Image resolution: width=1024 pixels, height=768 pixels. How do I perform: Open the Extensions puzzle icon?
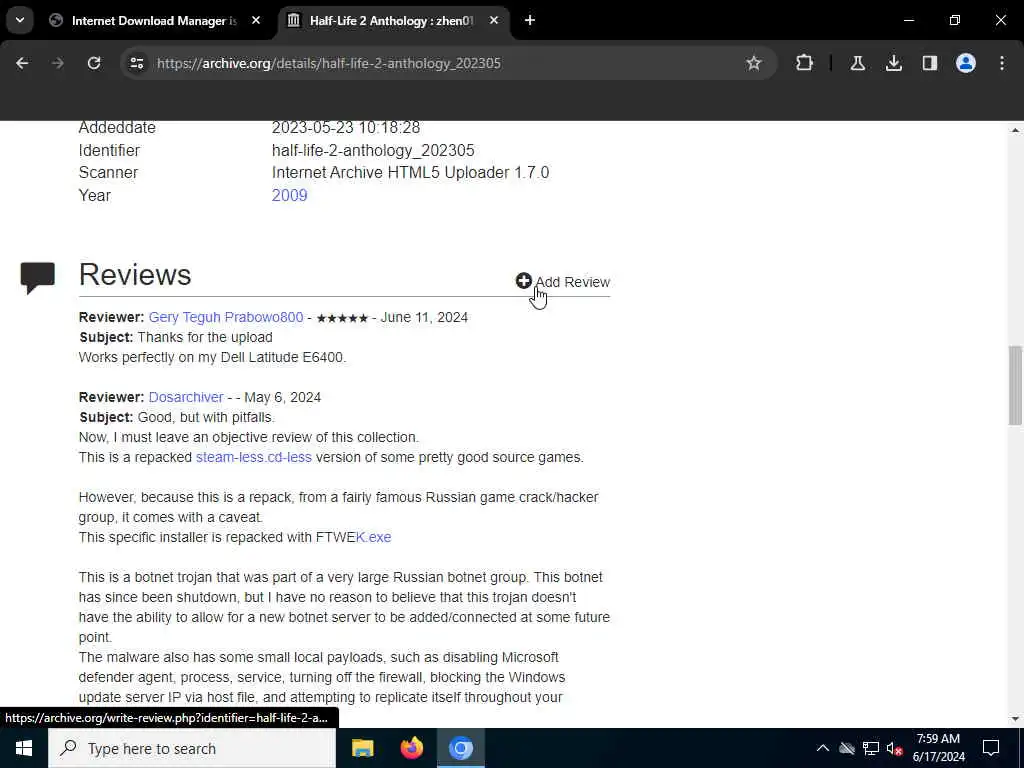(x=805, y=63)
